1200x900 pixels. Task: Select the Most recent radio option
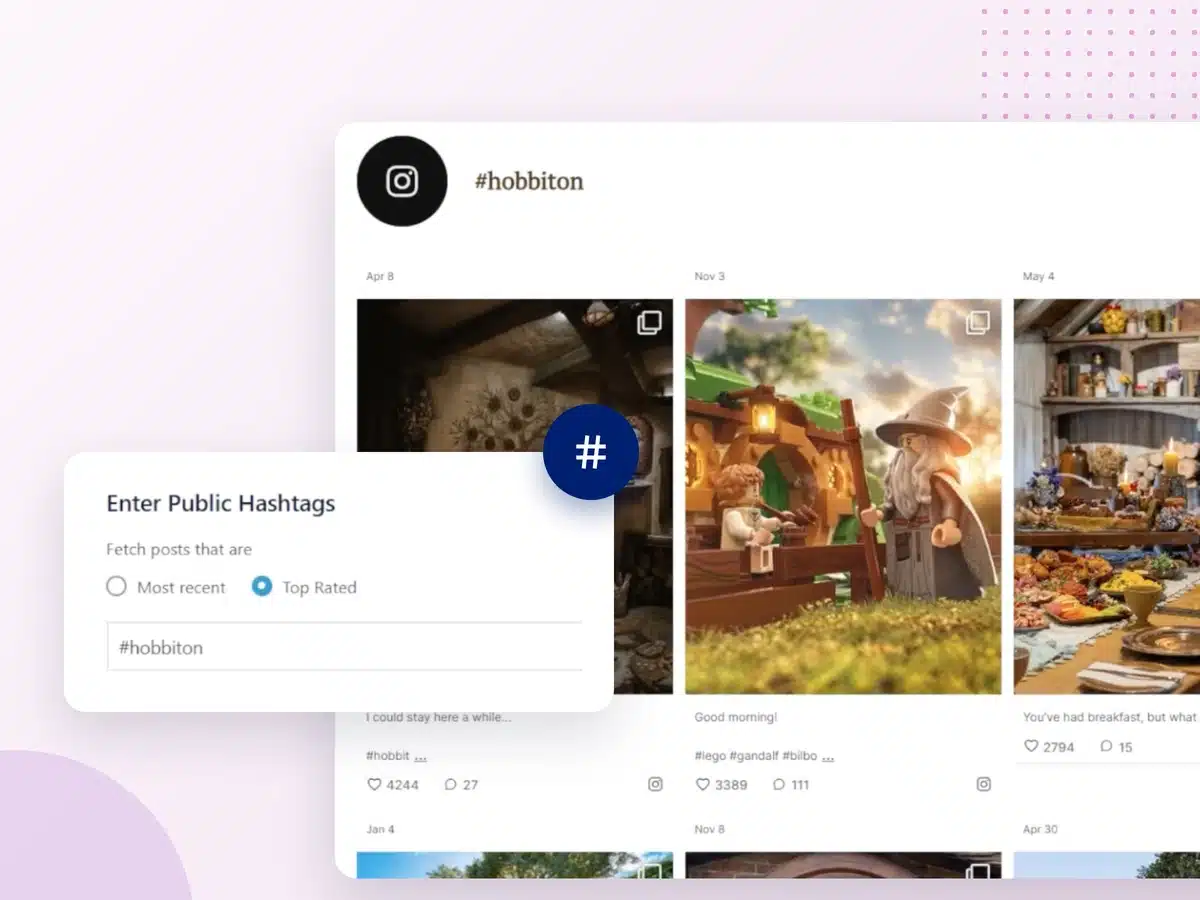(x=117, y=587)
